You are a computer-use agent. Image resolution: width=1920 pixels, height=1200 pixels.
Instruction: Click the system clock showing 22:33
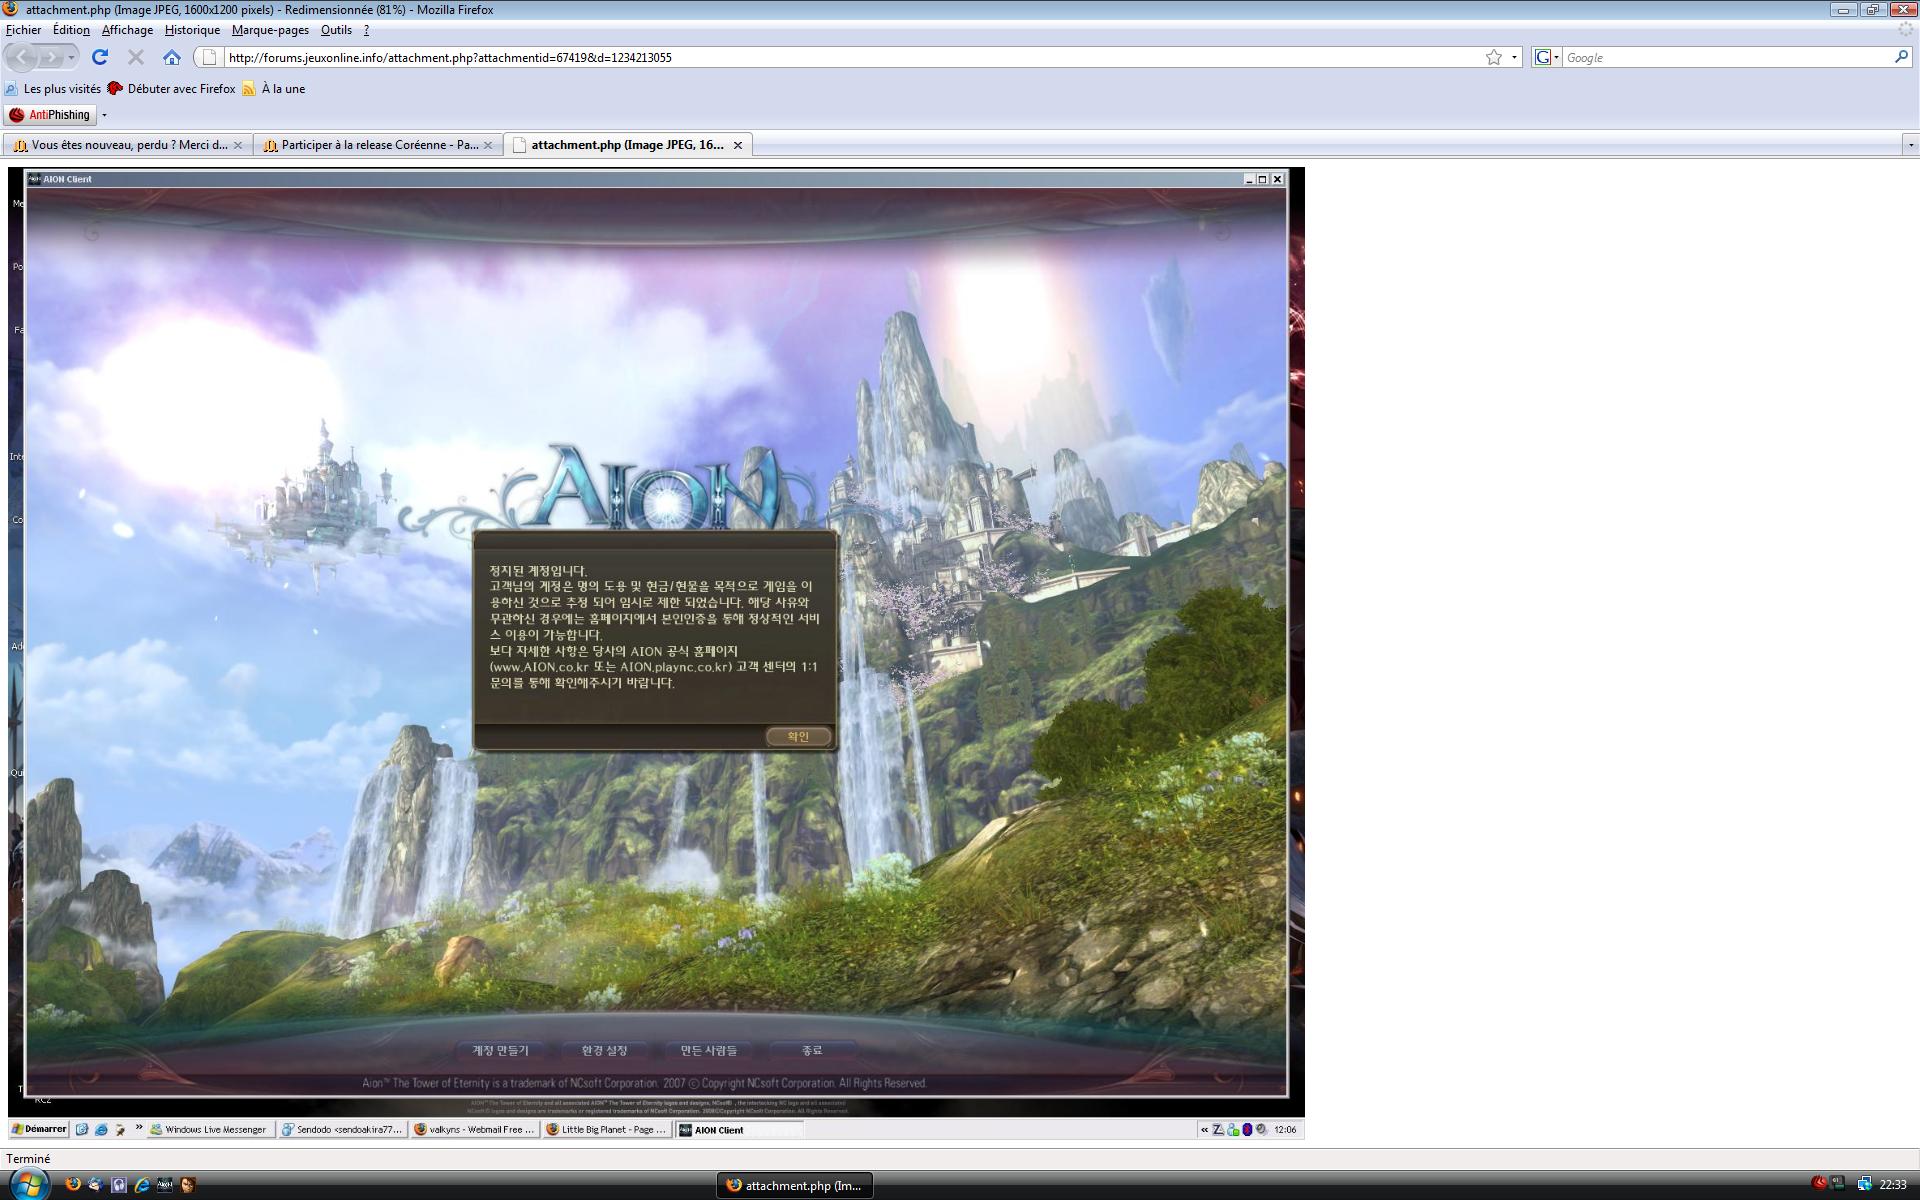point(1893,1185)
